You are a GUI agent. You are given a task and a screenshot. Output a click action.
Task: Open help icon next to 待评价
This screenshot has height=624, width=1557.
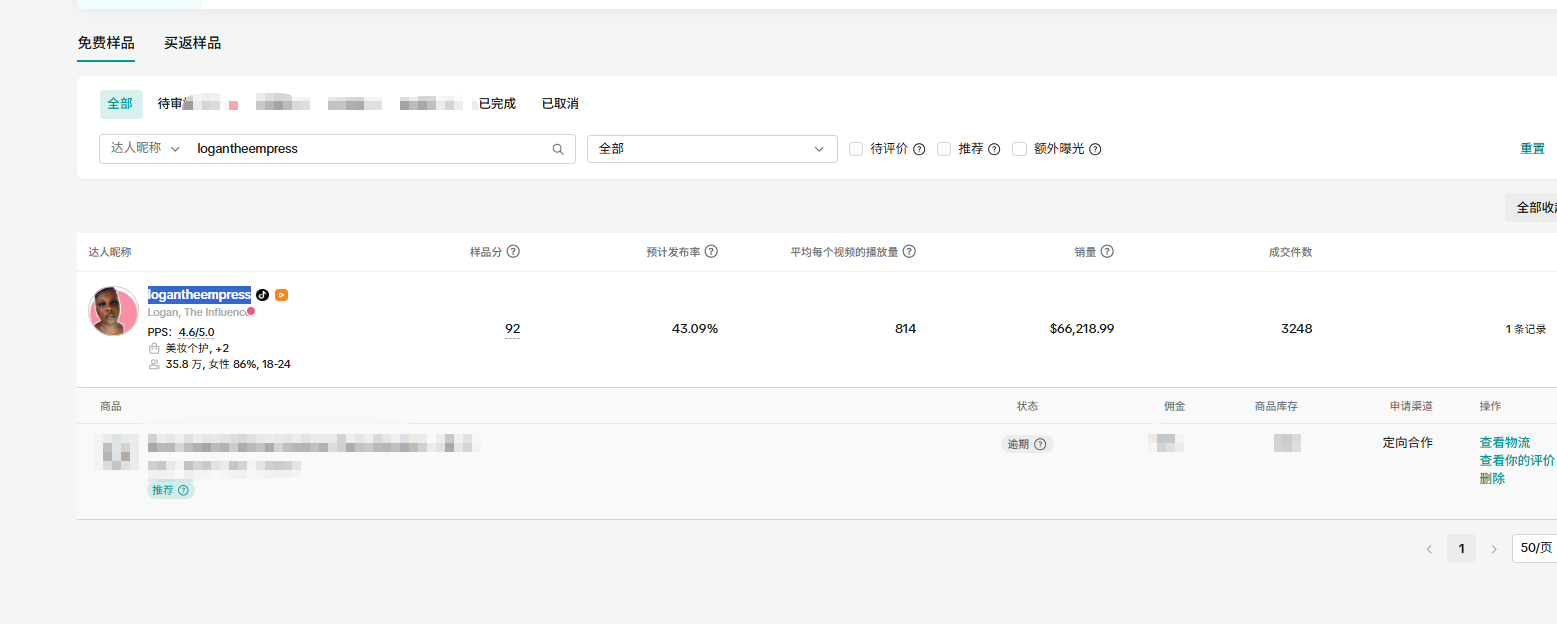[919, 149]
